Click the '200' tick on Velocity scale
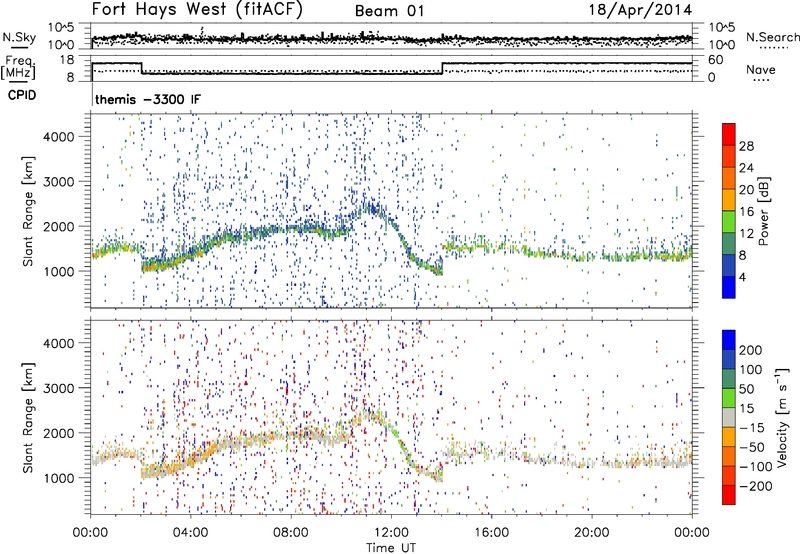 point(750,350)
